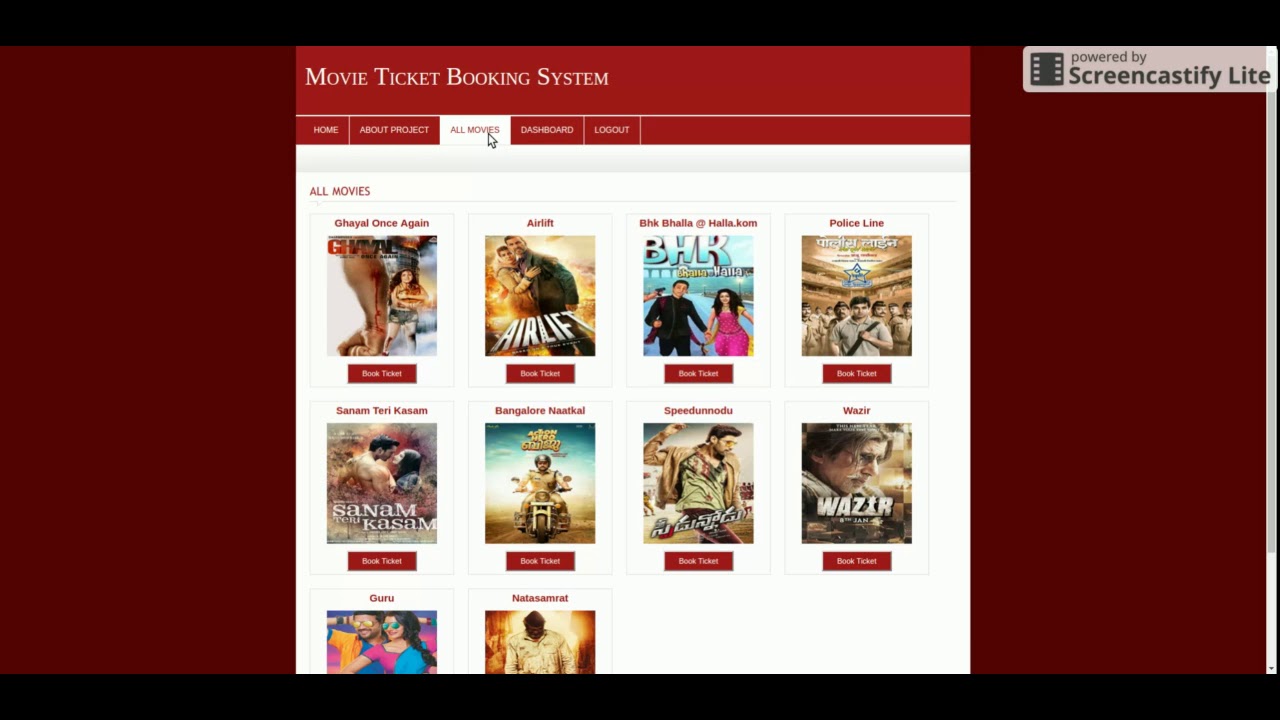Image resolution: width=1280 pixels, height=720 pixels.
Task: Go to the DASHBOARD page
Action: 547,130
